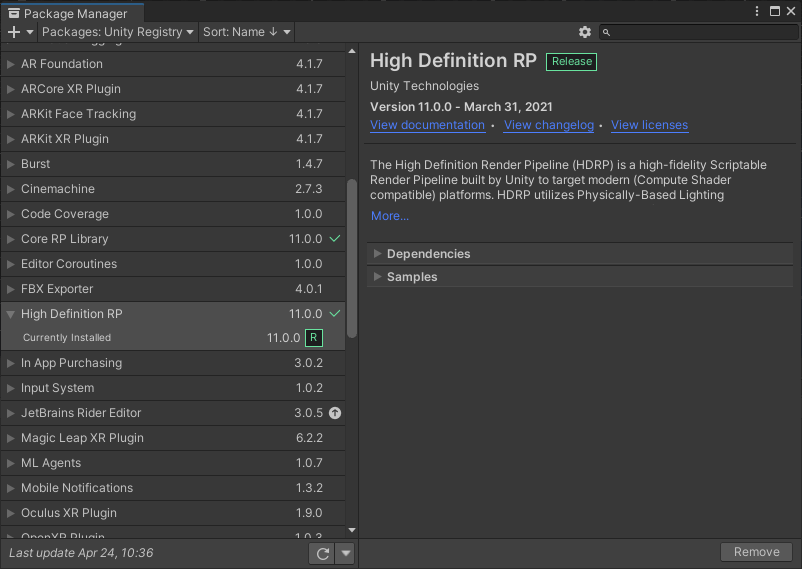Select the ML Agents package
This screenshot has width=802, height=569.
point(173,464)
